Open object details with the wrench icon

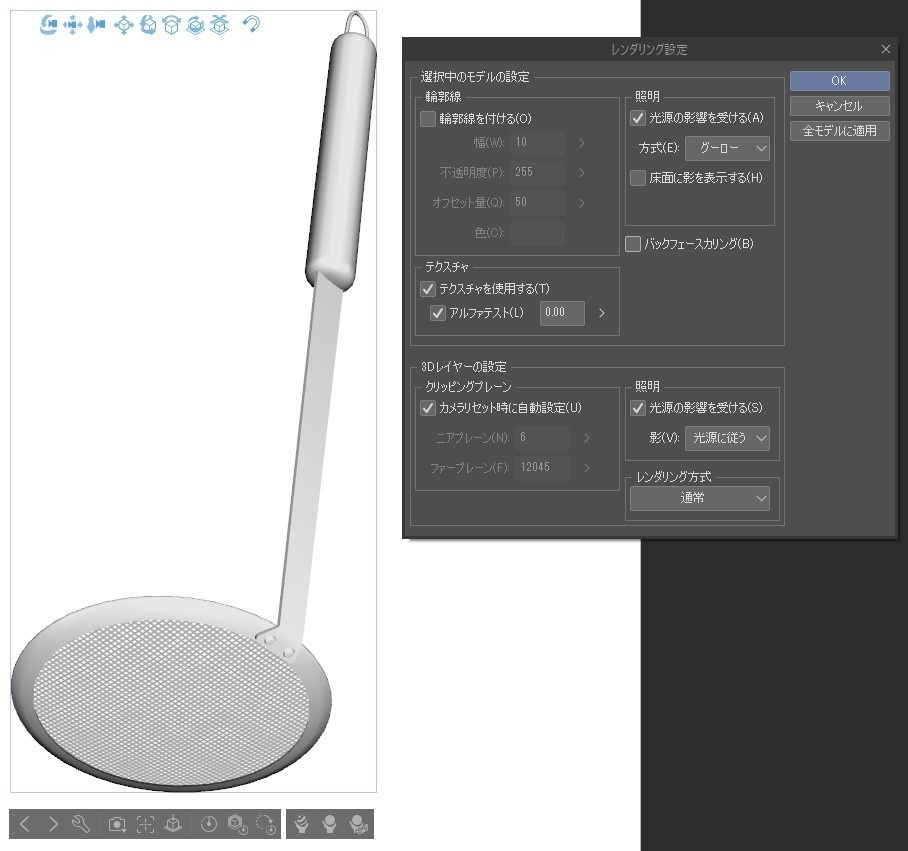point(80,824)
